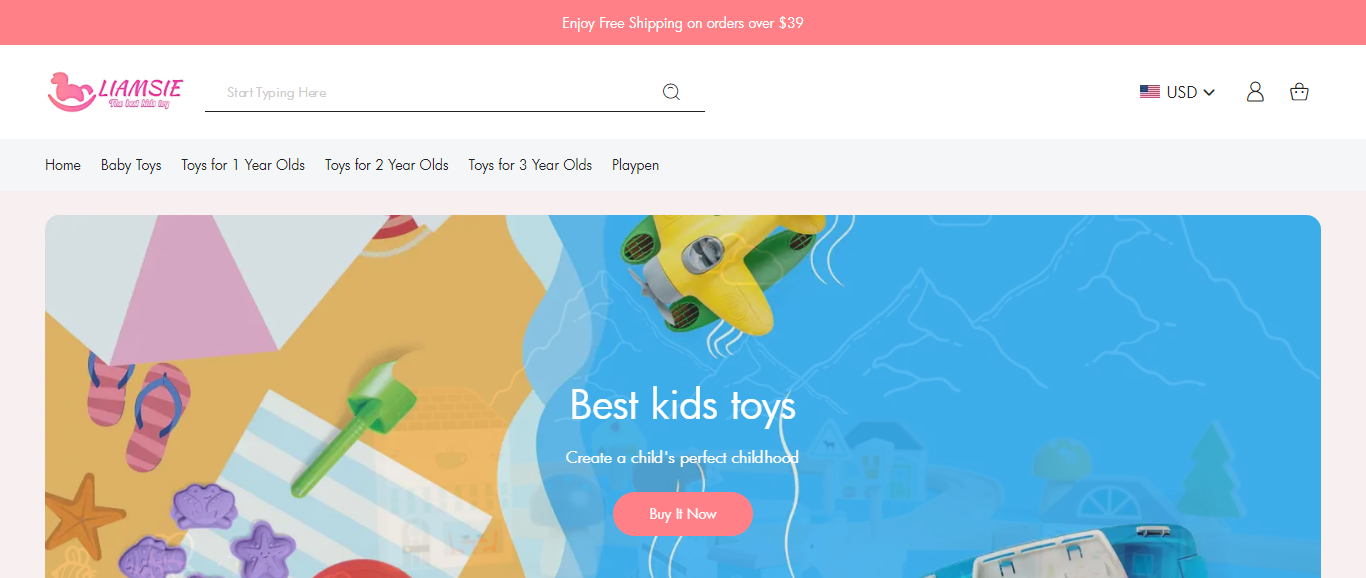The image size is (1366, 578).
Task: Click the Buy It Now button
Action: pyautogui.click(x=683, y=514)
